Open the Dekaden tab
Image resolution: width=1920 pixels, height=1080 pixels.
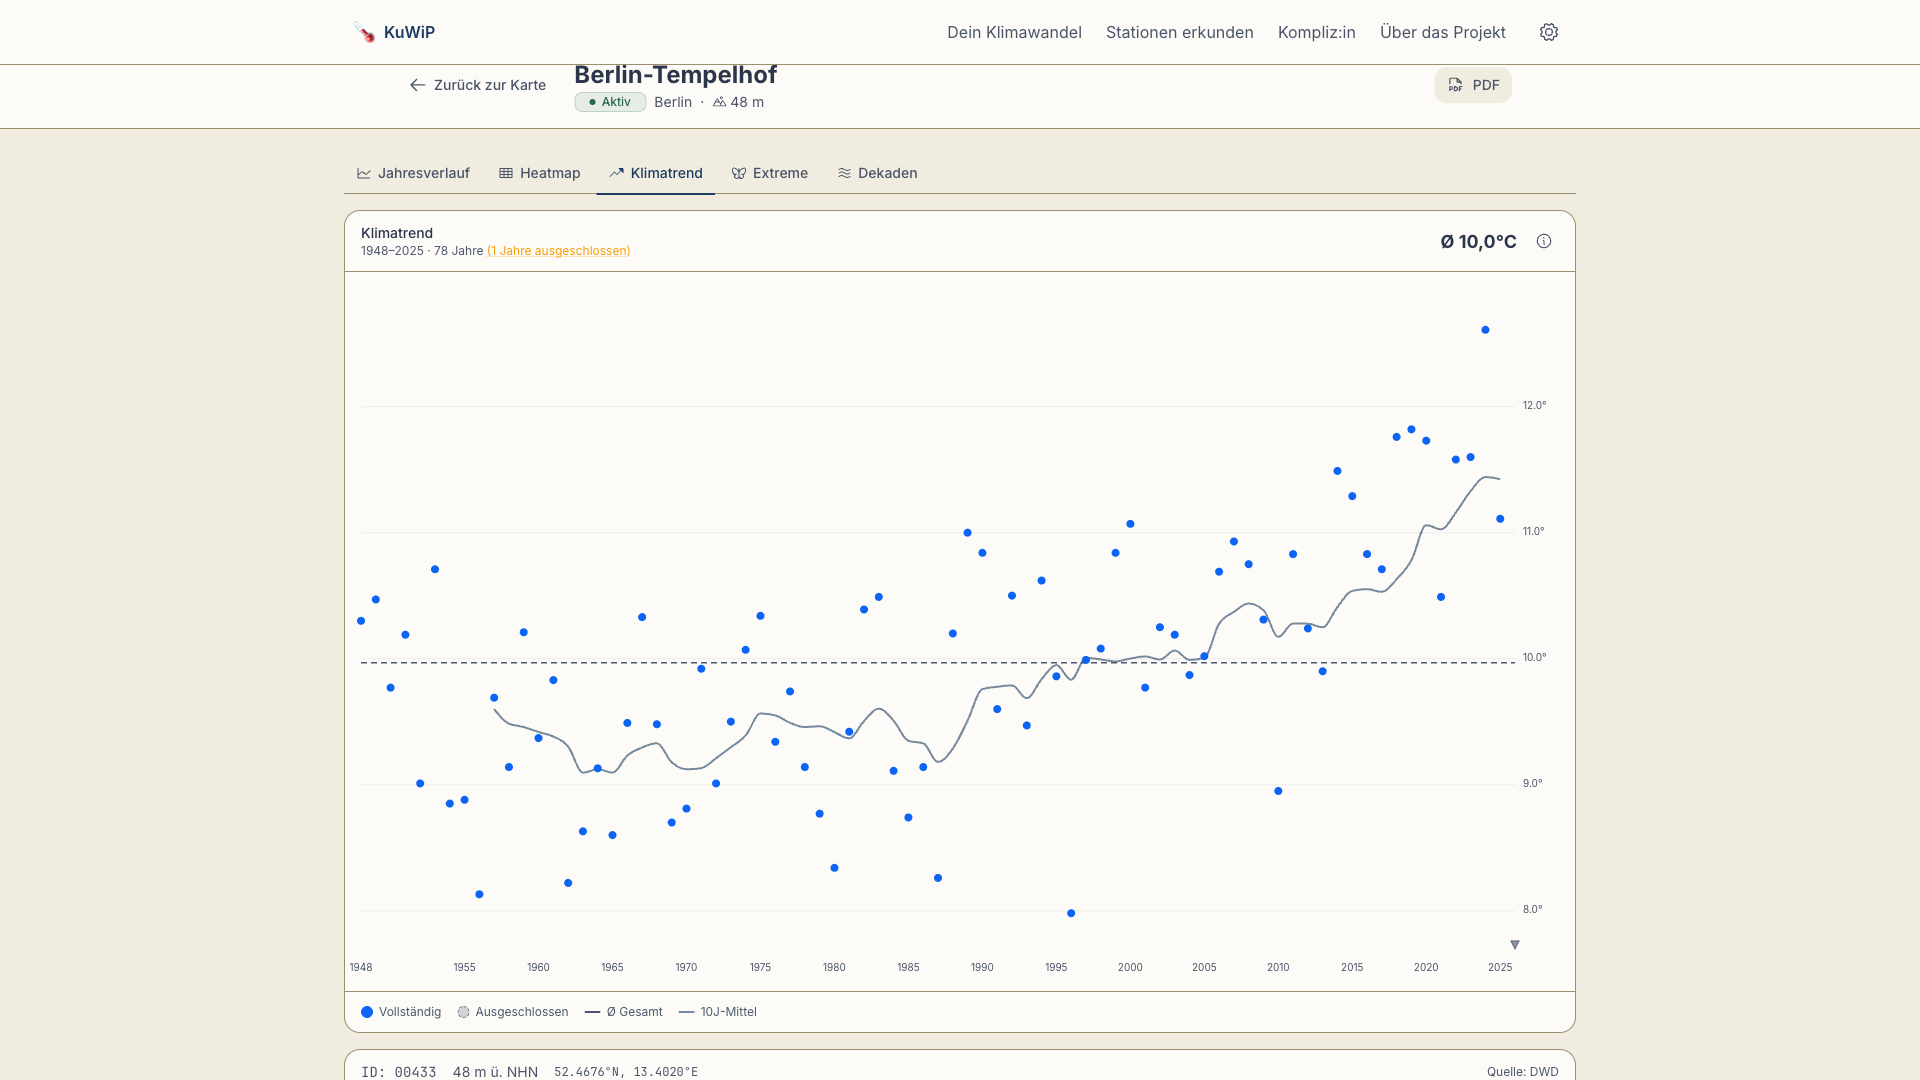[877, 173]
